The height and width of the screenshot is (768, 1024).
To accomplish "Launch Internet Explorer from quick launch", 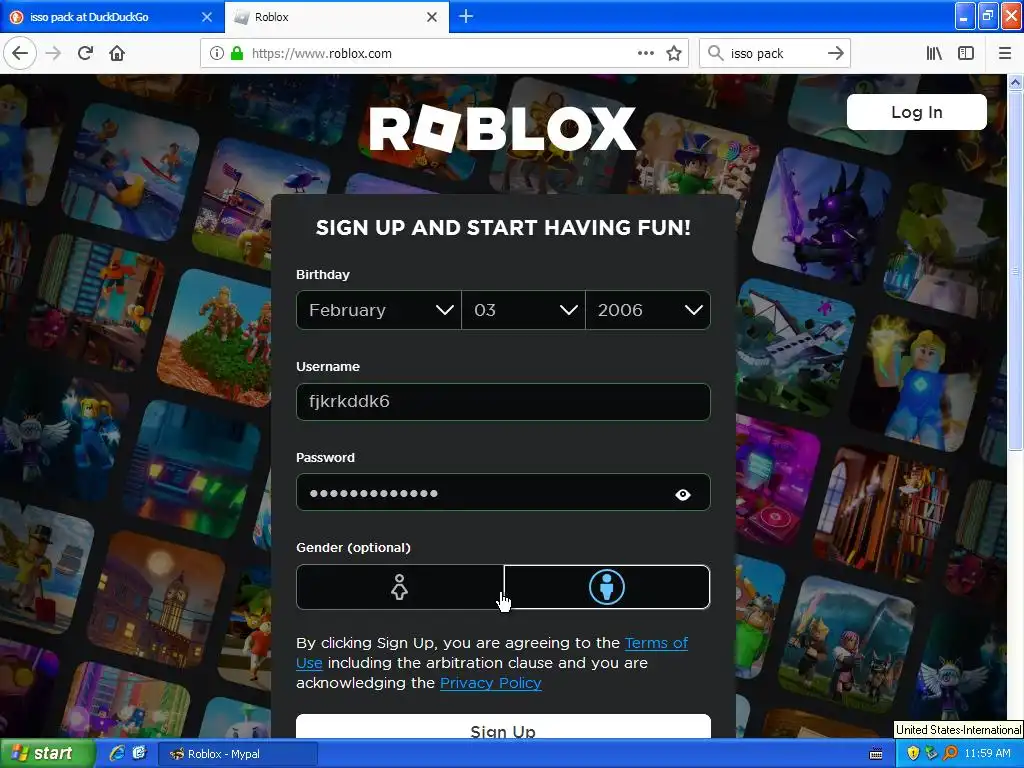I will pos(117,753).
